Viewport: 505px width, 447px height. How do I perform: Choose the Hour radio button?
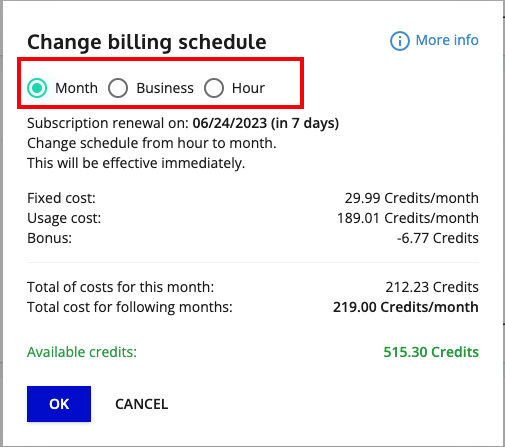coord(214,88)
